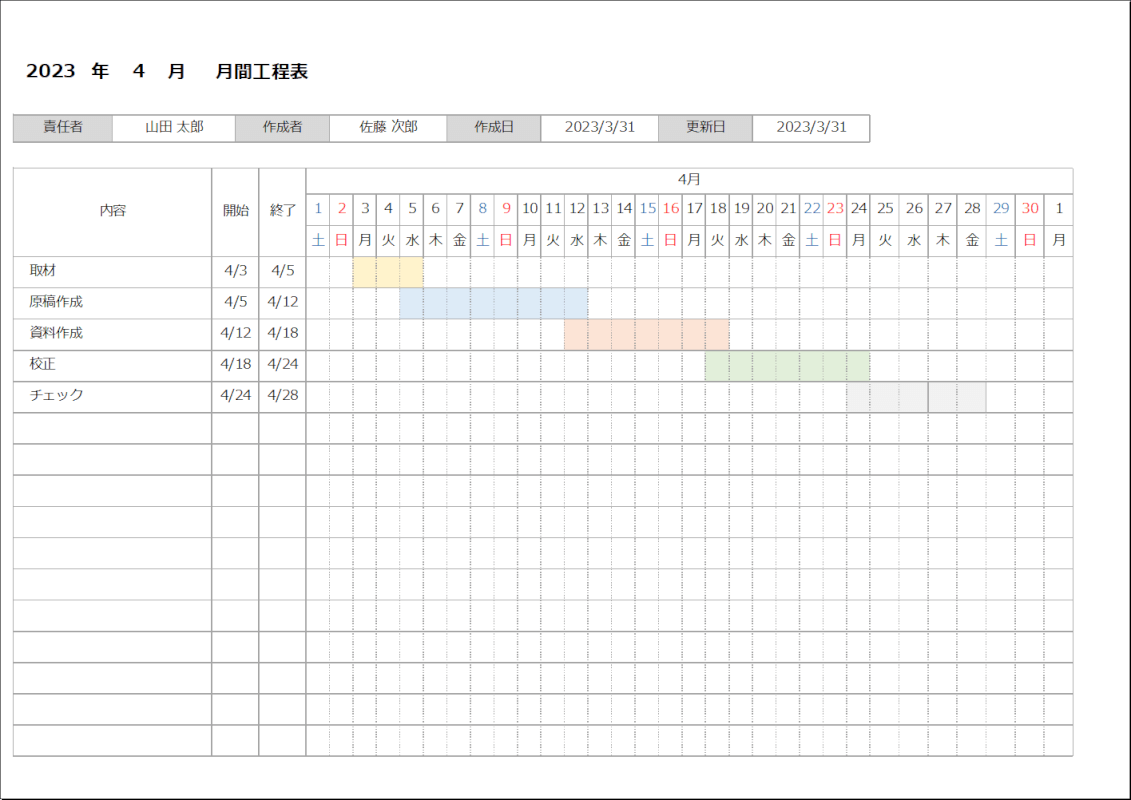Select the 開始 column header

236,211
